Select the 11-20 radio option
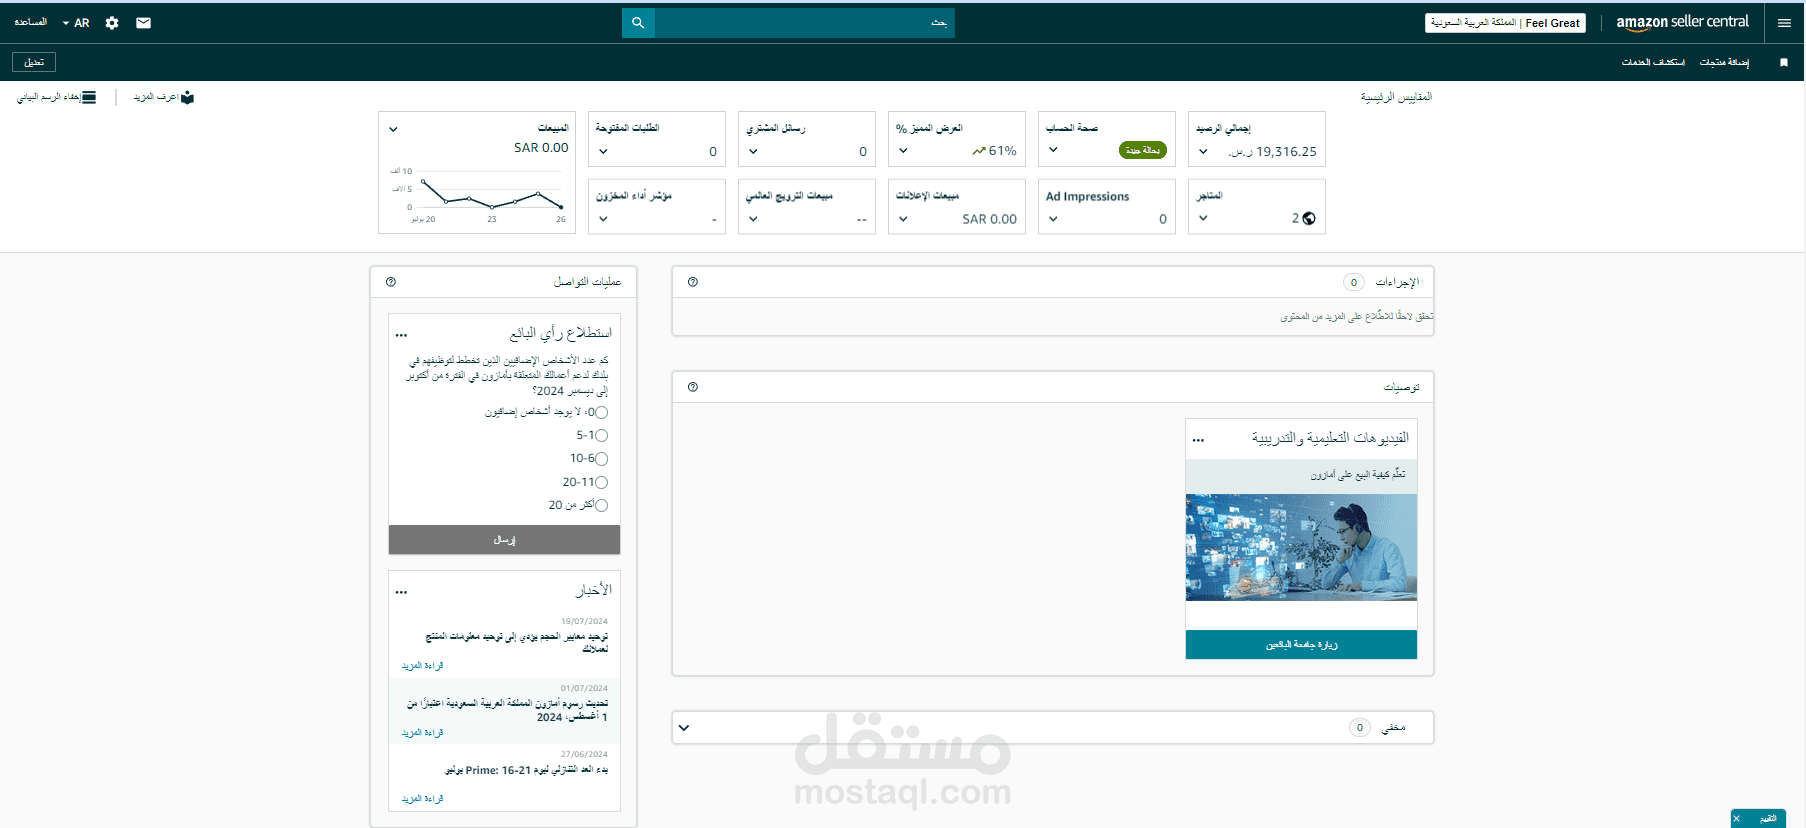 [602, 482]
